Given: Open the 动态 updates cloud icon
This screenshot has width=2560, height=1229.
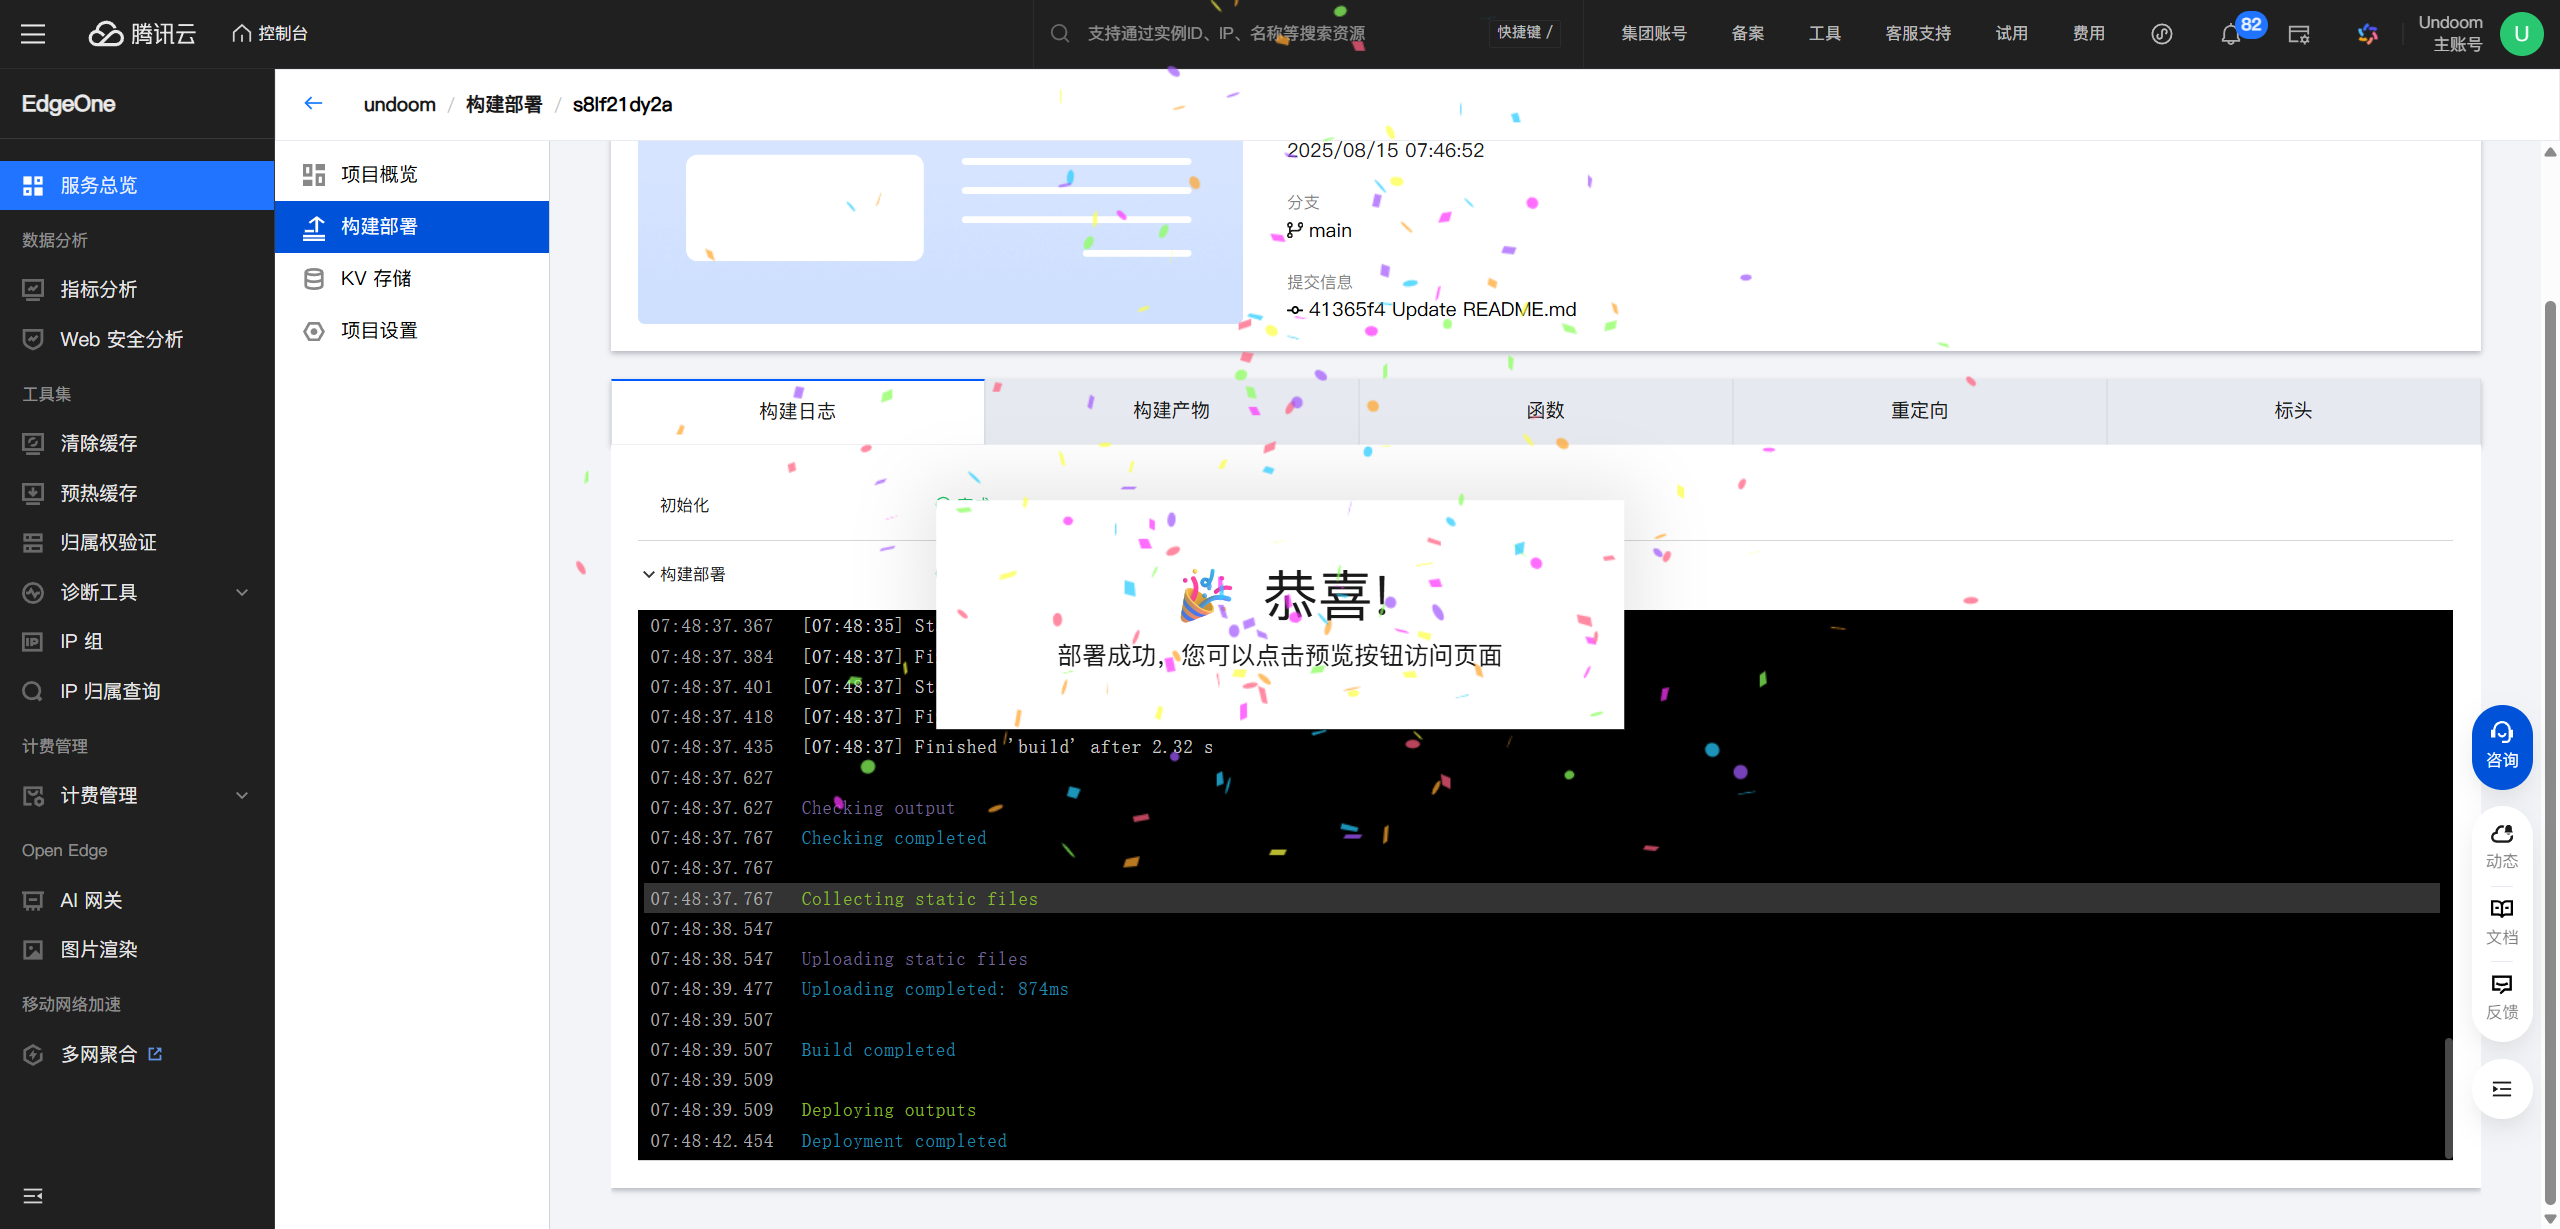Looking at the screenshot, I should (2501, 845).
